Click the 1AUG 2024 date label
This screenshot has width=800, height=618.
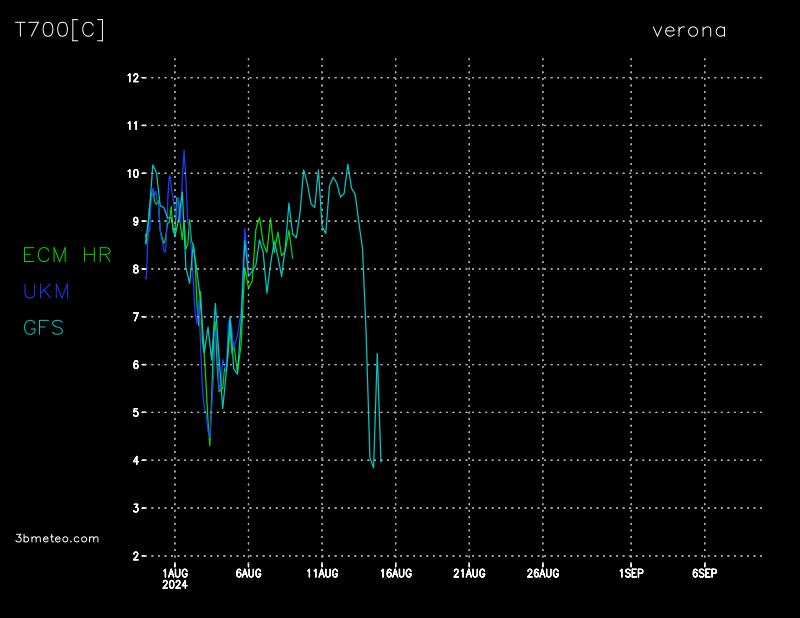click(x=175, y=578)
